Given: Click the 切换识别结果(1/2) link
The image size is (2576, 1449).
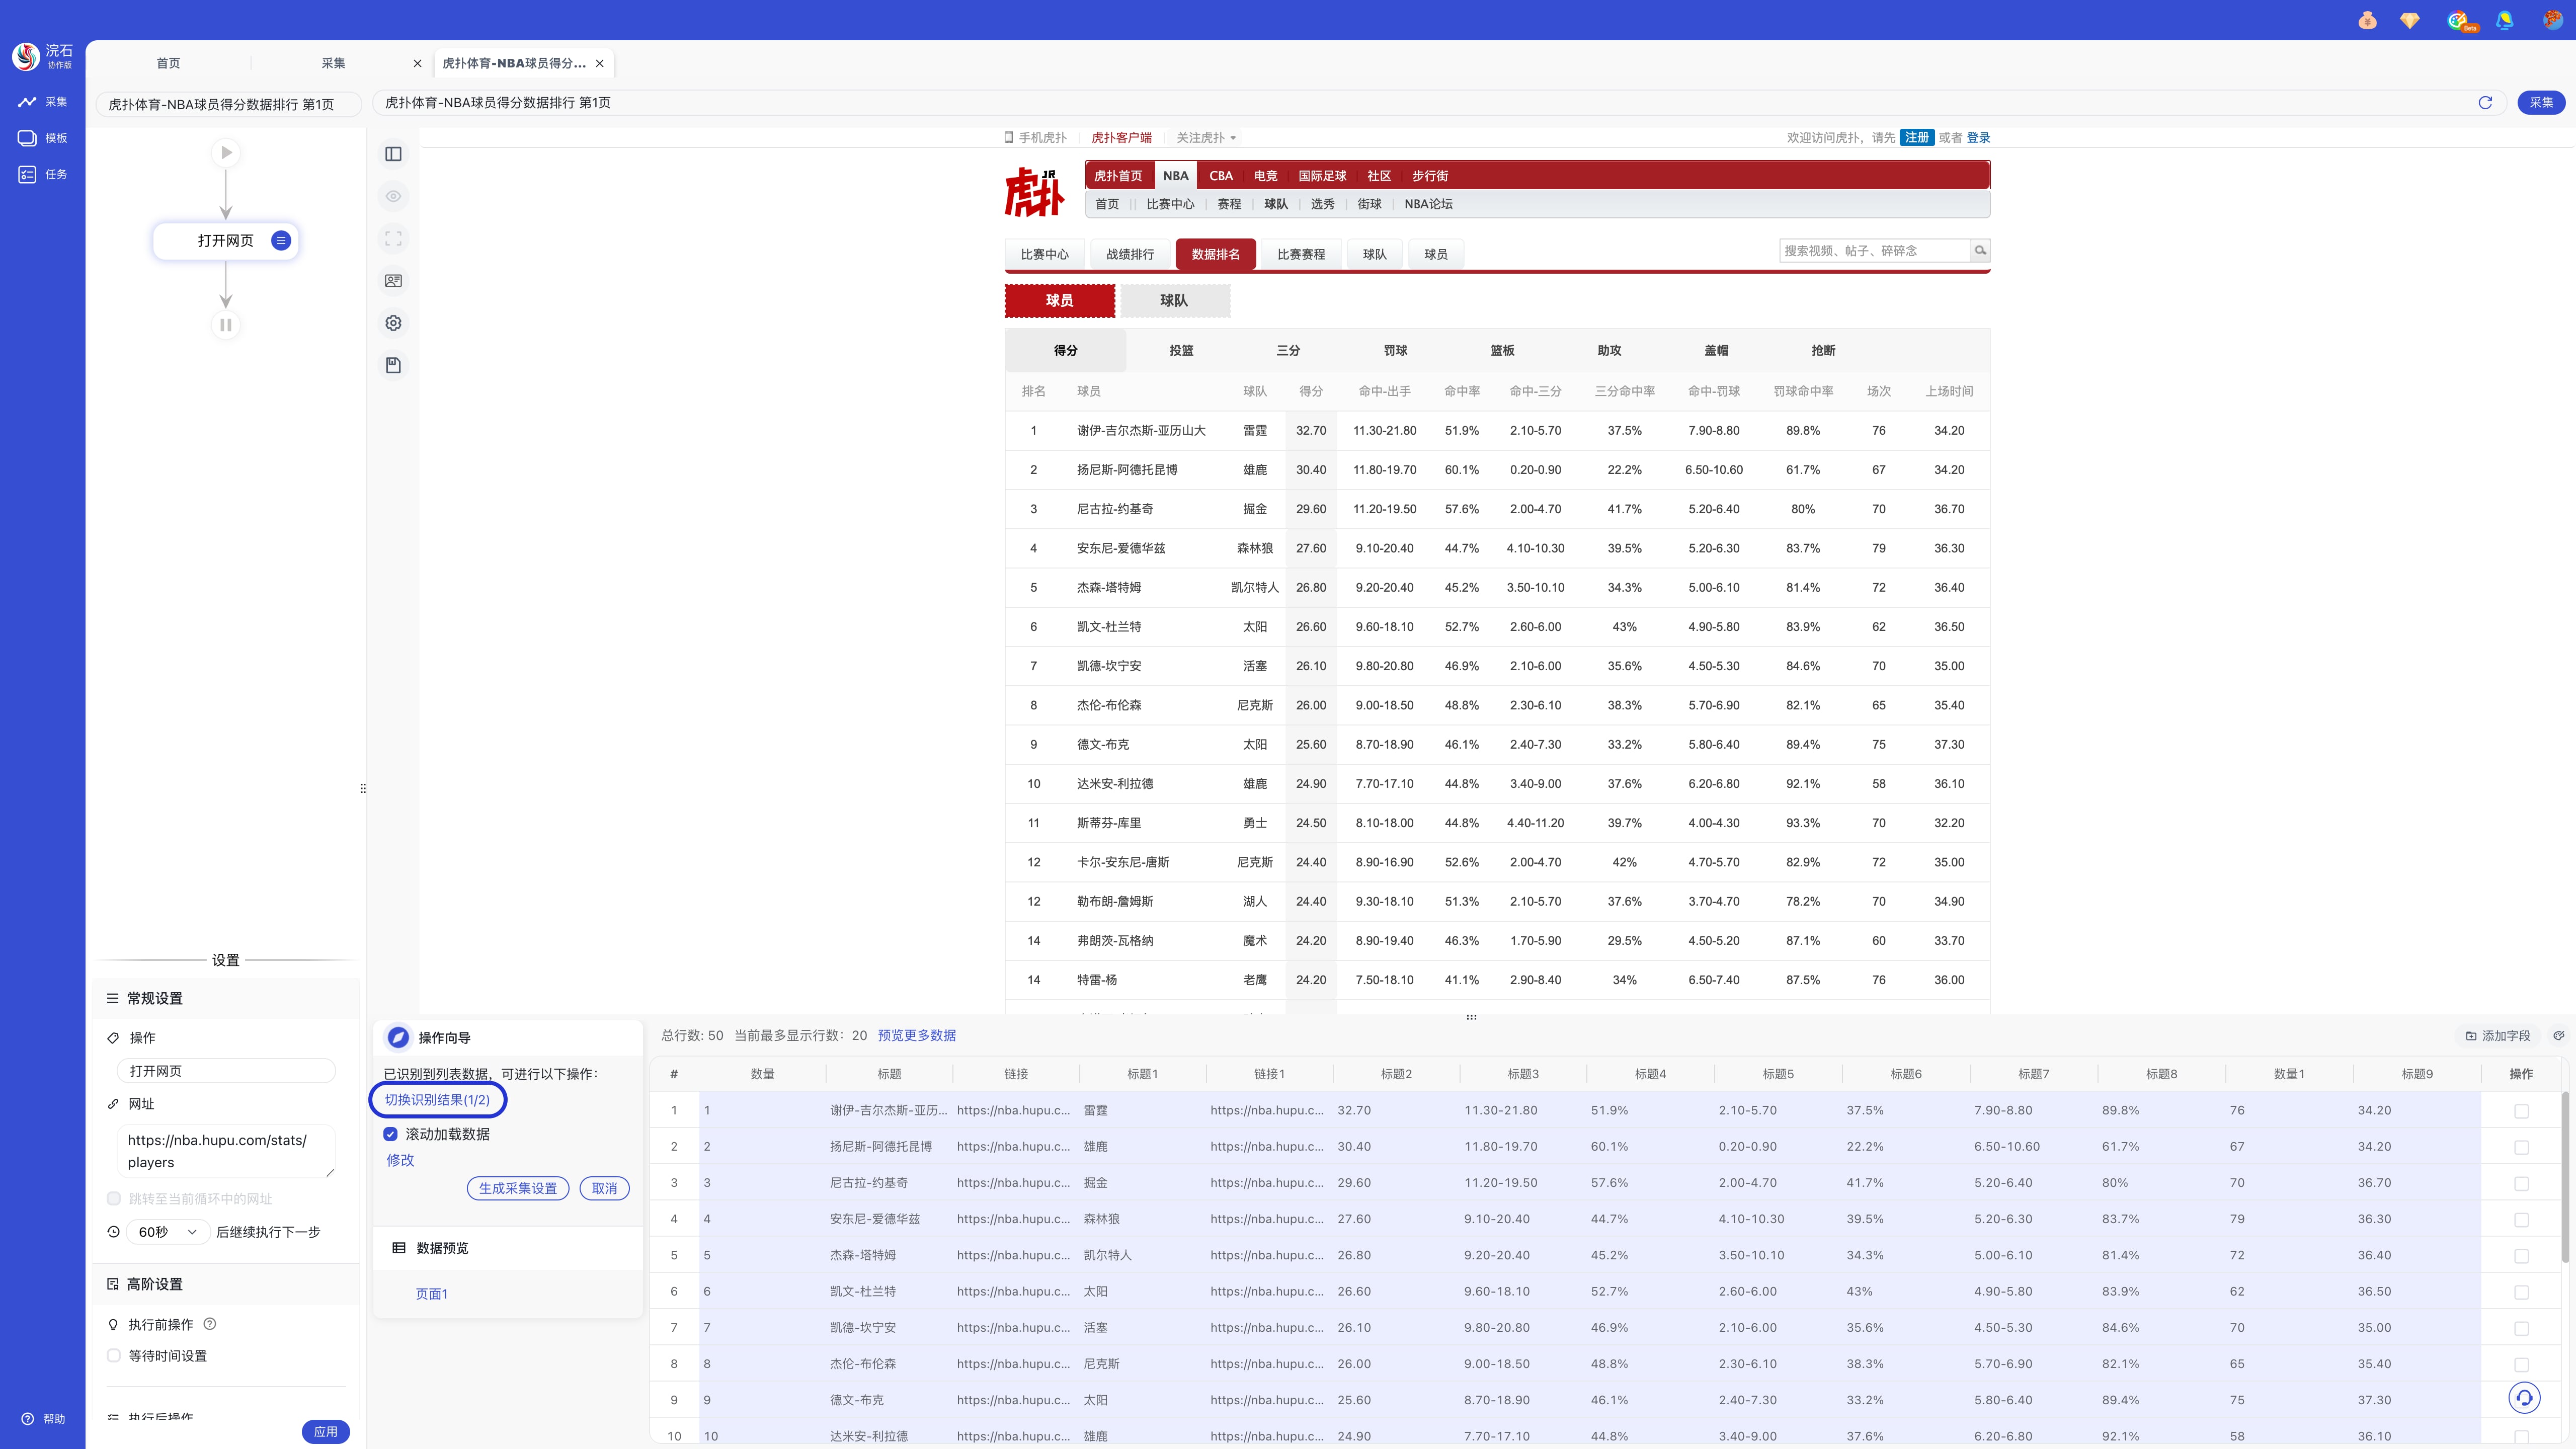Looking at the screenshot, I should 437,1099.
